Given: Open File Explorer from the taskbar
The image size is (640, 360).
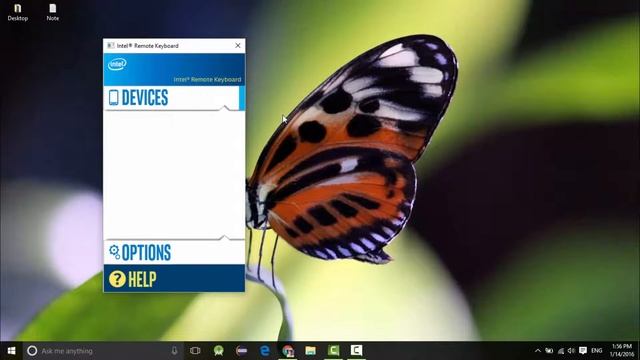Looking at the screenshot, I should click(311, 351).
